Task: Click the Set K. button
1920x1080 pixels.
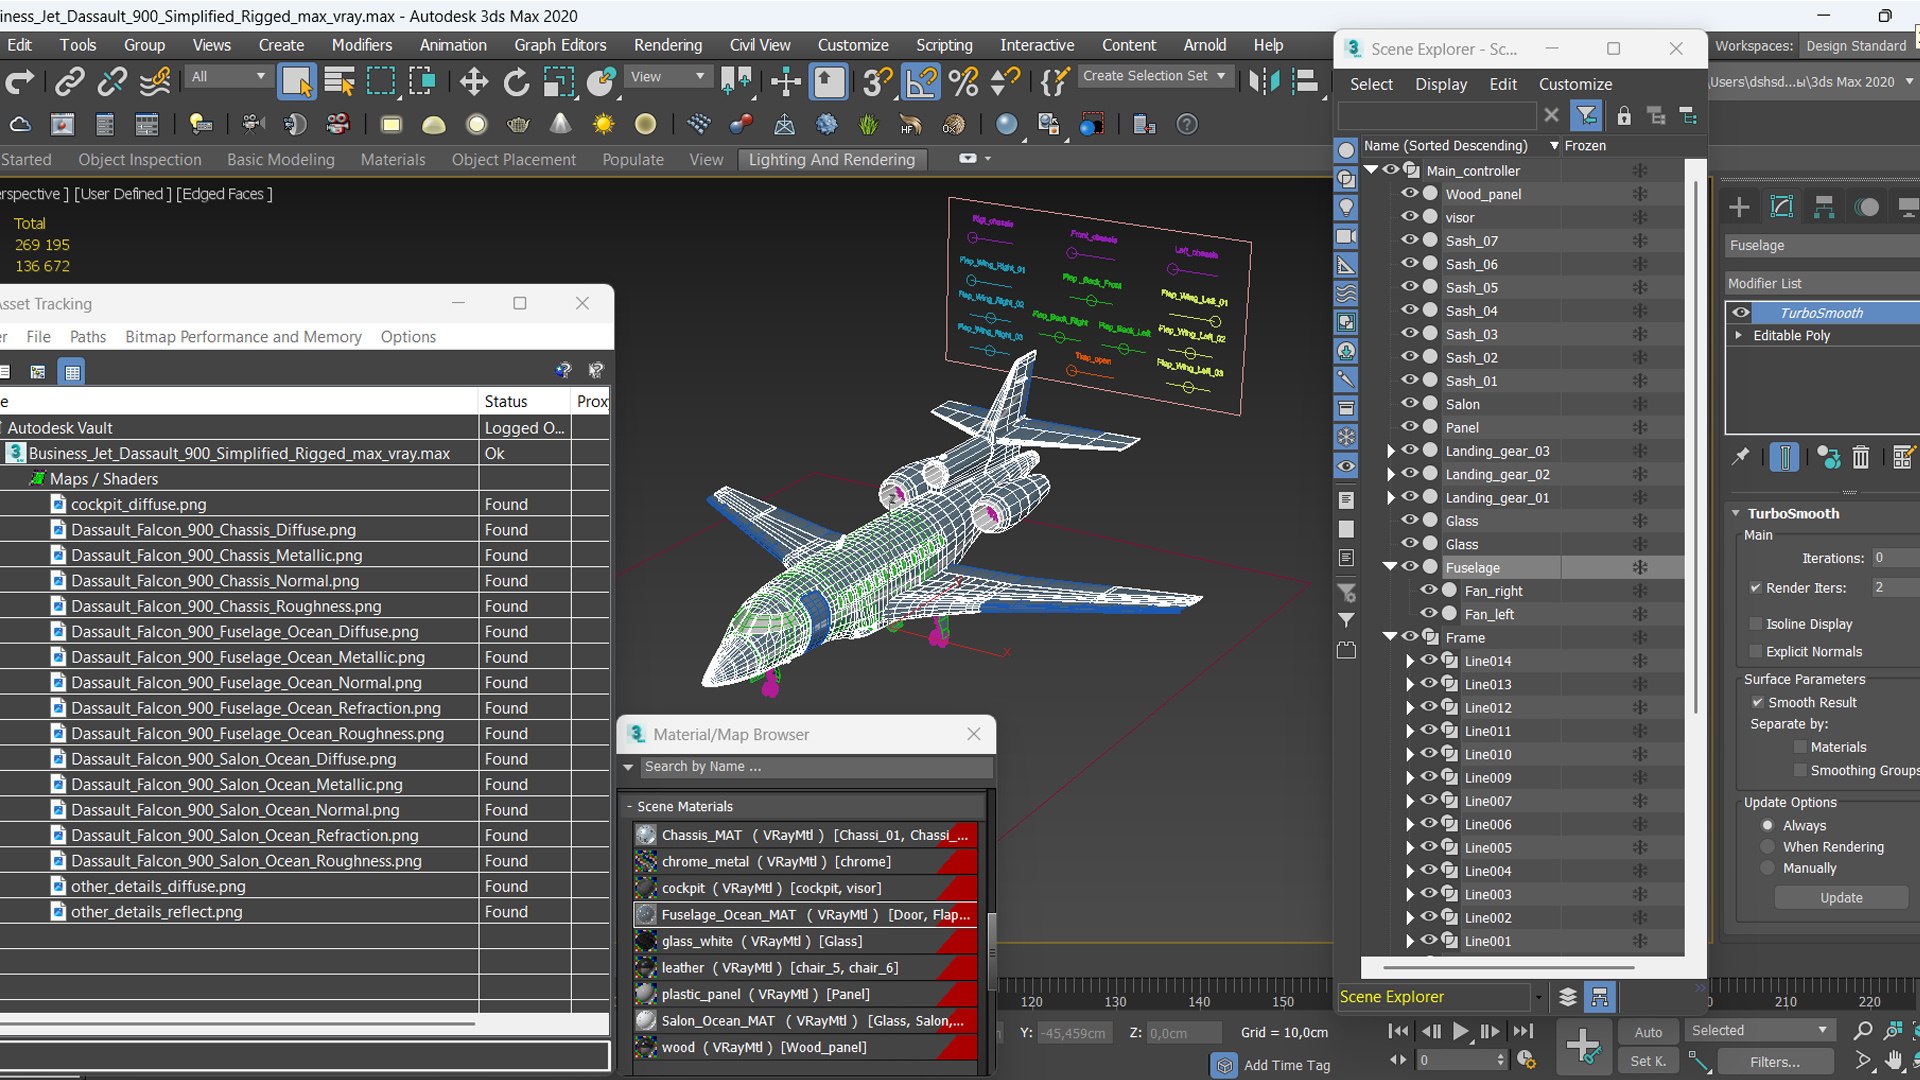Action: tap(1648, 1062)
